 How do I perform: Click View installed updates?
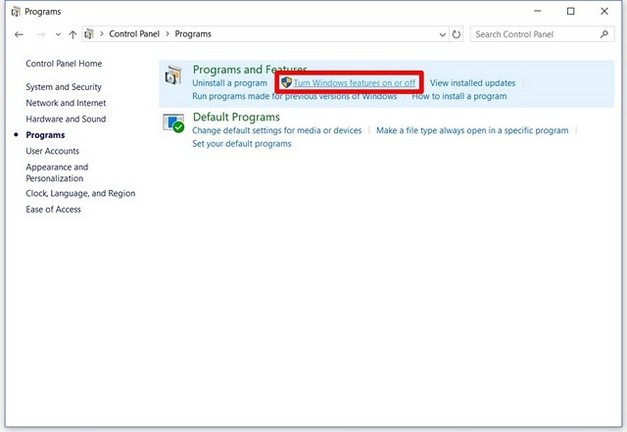473,83
